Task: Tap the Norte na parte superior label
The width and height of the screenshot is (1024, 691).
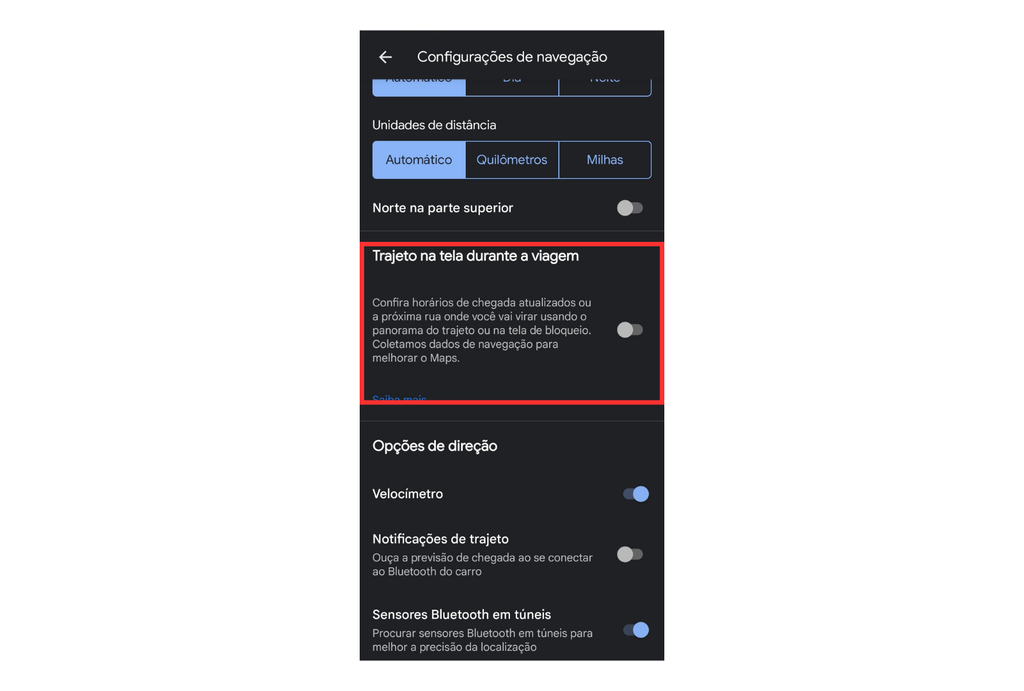Action: coord(443,208)
